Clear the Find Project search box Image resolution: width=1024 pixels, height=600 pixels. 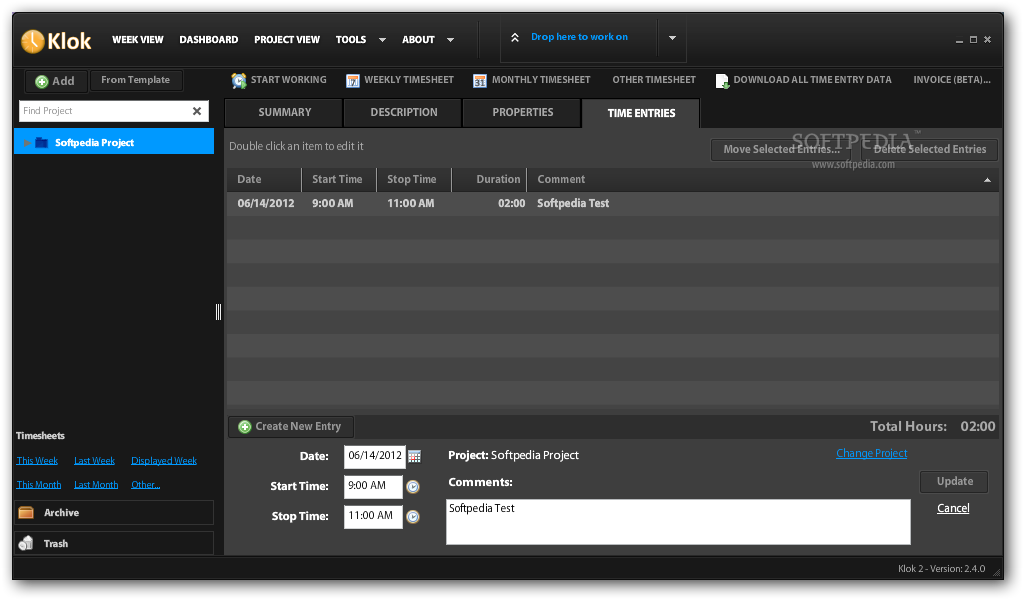pyautogui.click(x=197, y=111)
